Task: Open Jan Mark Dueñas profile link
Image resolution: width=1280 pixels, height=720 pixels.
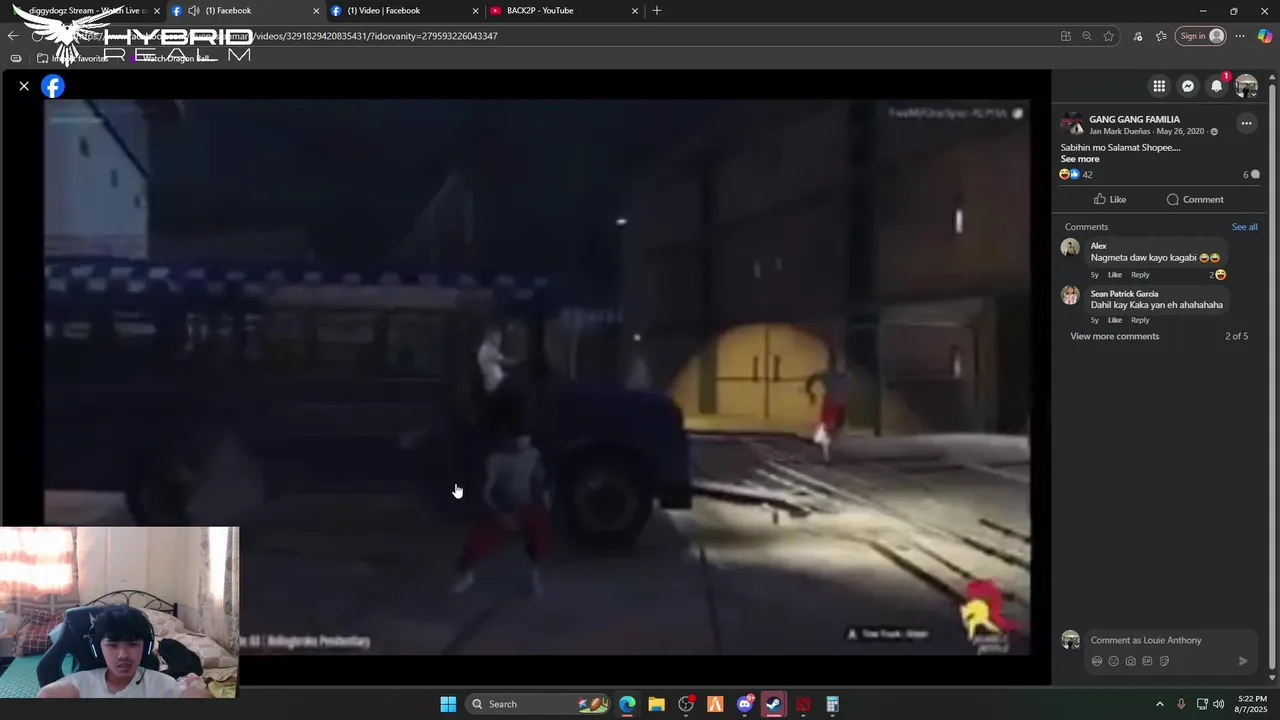Action: point(1119,131)
